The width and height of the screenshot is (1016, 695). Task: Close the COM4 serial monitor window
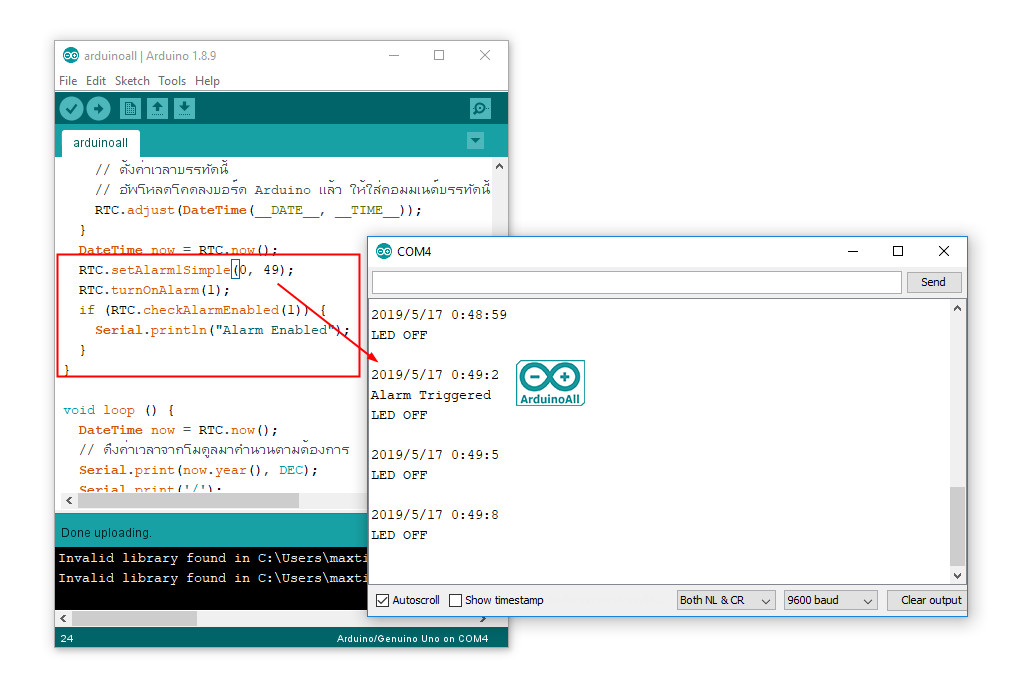(x=944, y=251)
